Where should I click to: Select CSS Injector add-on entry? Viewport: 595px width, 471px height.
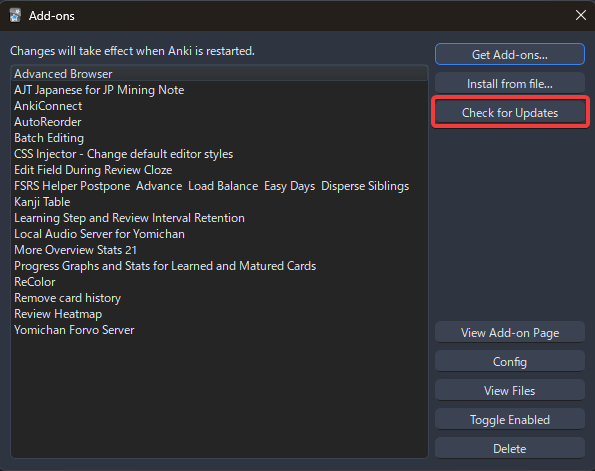(x=219, y=154)
